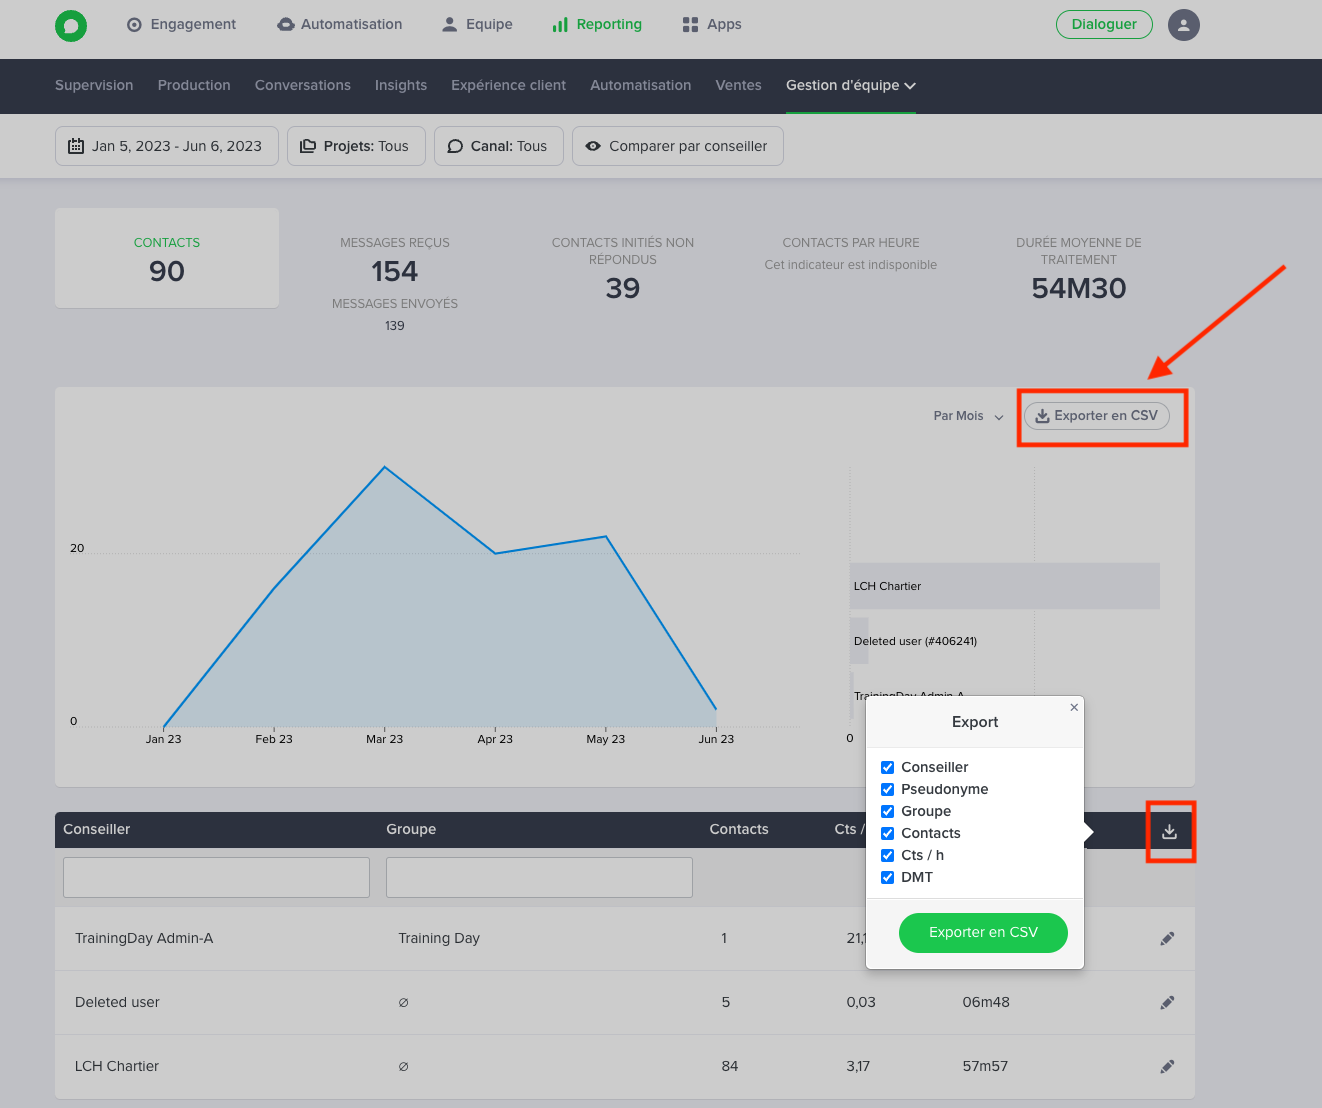
Task: Click the Deleted user (#406241) bar label
Action: click(x=915, y=641)
